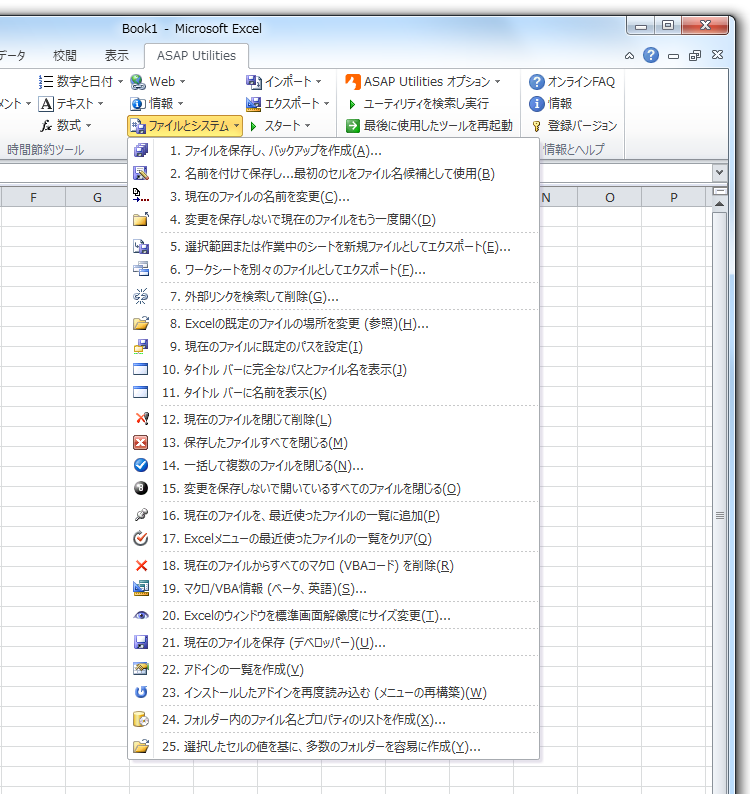Image resolution: width=750 pixels, height=794 pixels.
Task: Click the red cross icon for item 18 remove macros
Action: point(141,566)
